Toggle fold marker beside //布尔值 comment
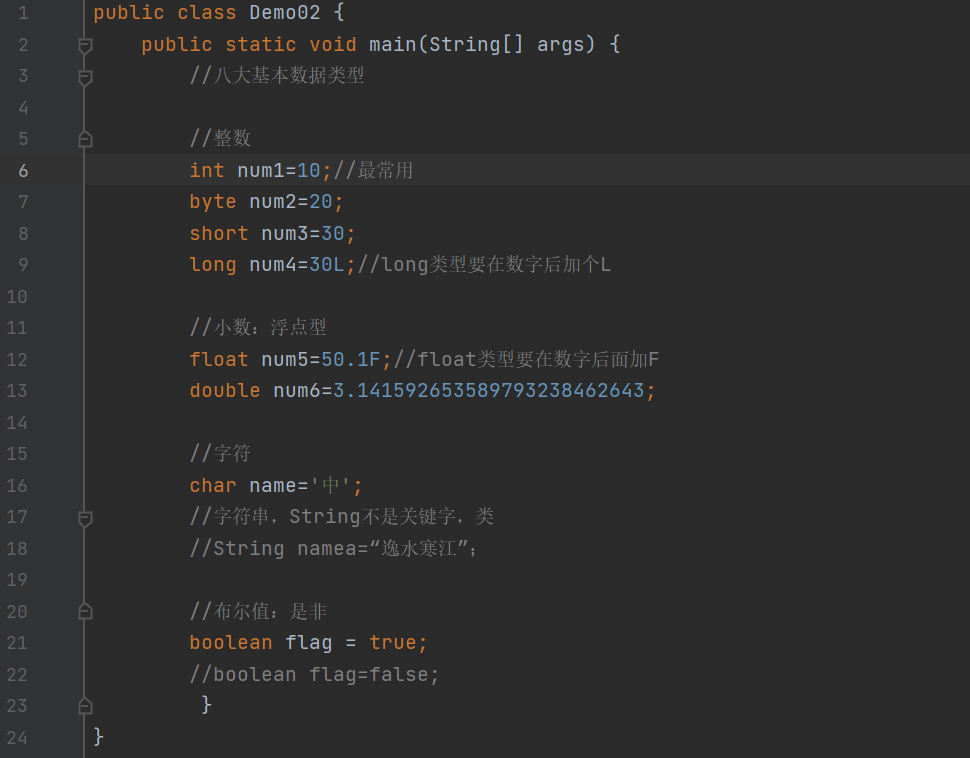The width and height of the screenshot is (970, 758). coord(85,611)
